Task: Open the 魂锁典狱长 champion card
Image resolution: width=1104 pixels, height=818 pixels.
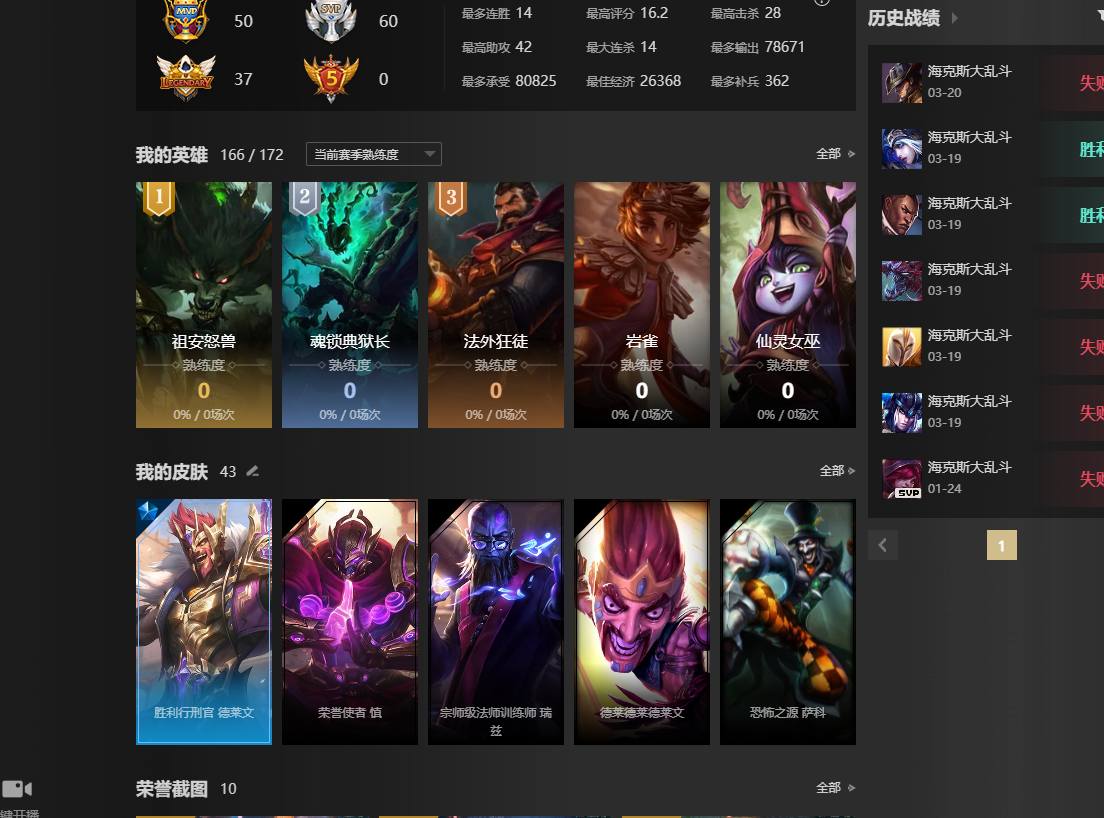Action: pos(350,305)
